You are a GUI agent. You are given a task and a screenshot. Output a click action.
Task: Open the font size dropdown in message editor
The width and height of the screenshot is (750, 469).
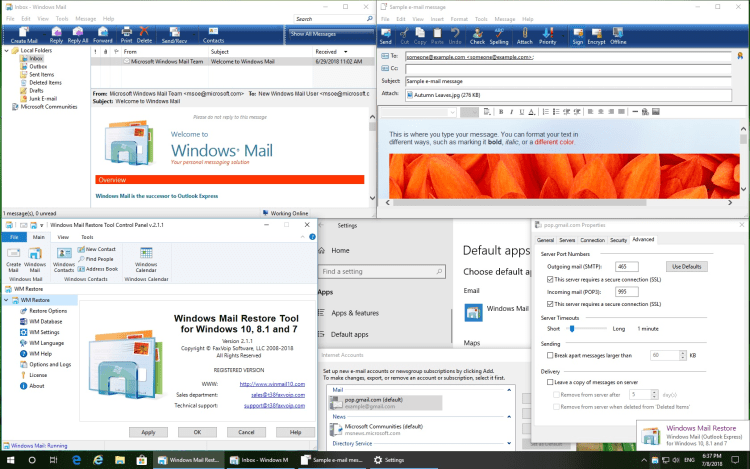[474, 112]
